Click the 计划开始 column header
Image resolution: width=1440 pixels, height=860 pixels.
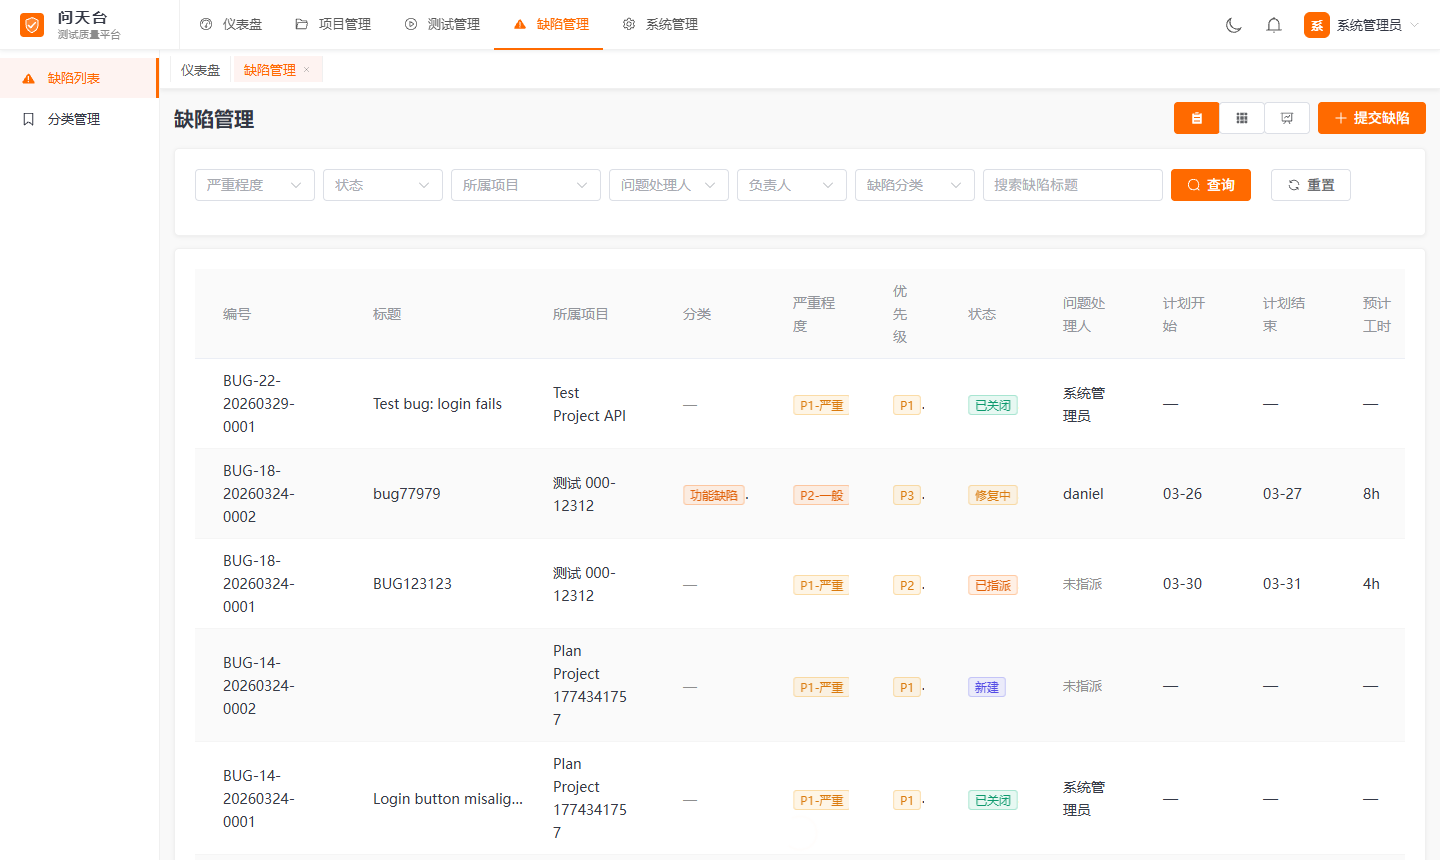[x=1184, y=314]
